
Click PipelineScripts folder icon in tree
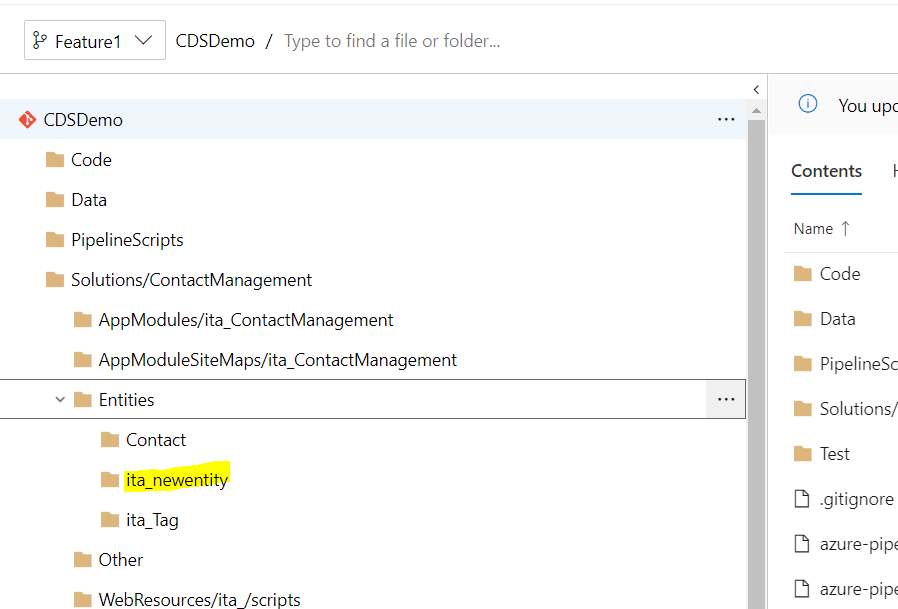(x=55, y=239)
